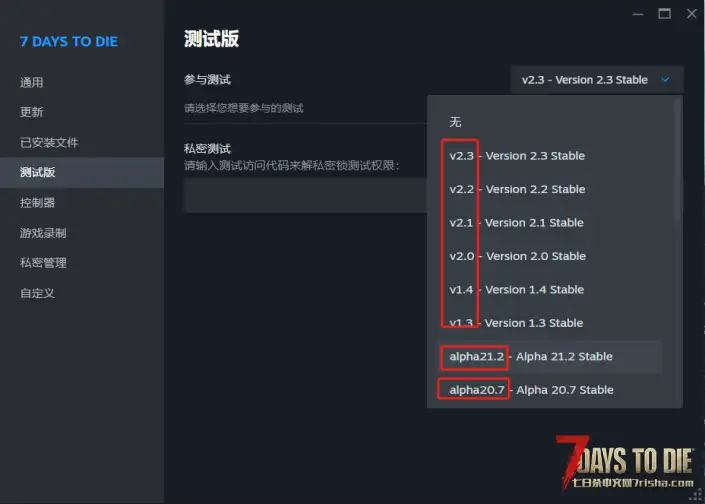
Task: Select the 测试版 (Betas) sidebar item
Action: tap(37, 172)
